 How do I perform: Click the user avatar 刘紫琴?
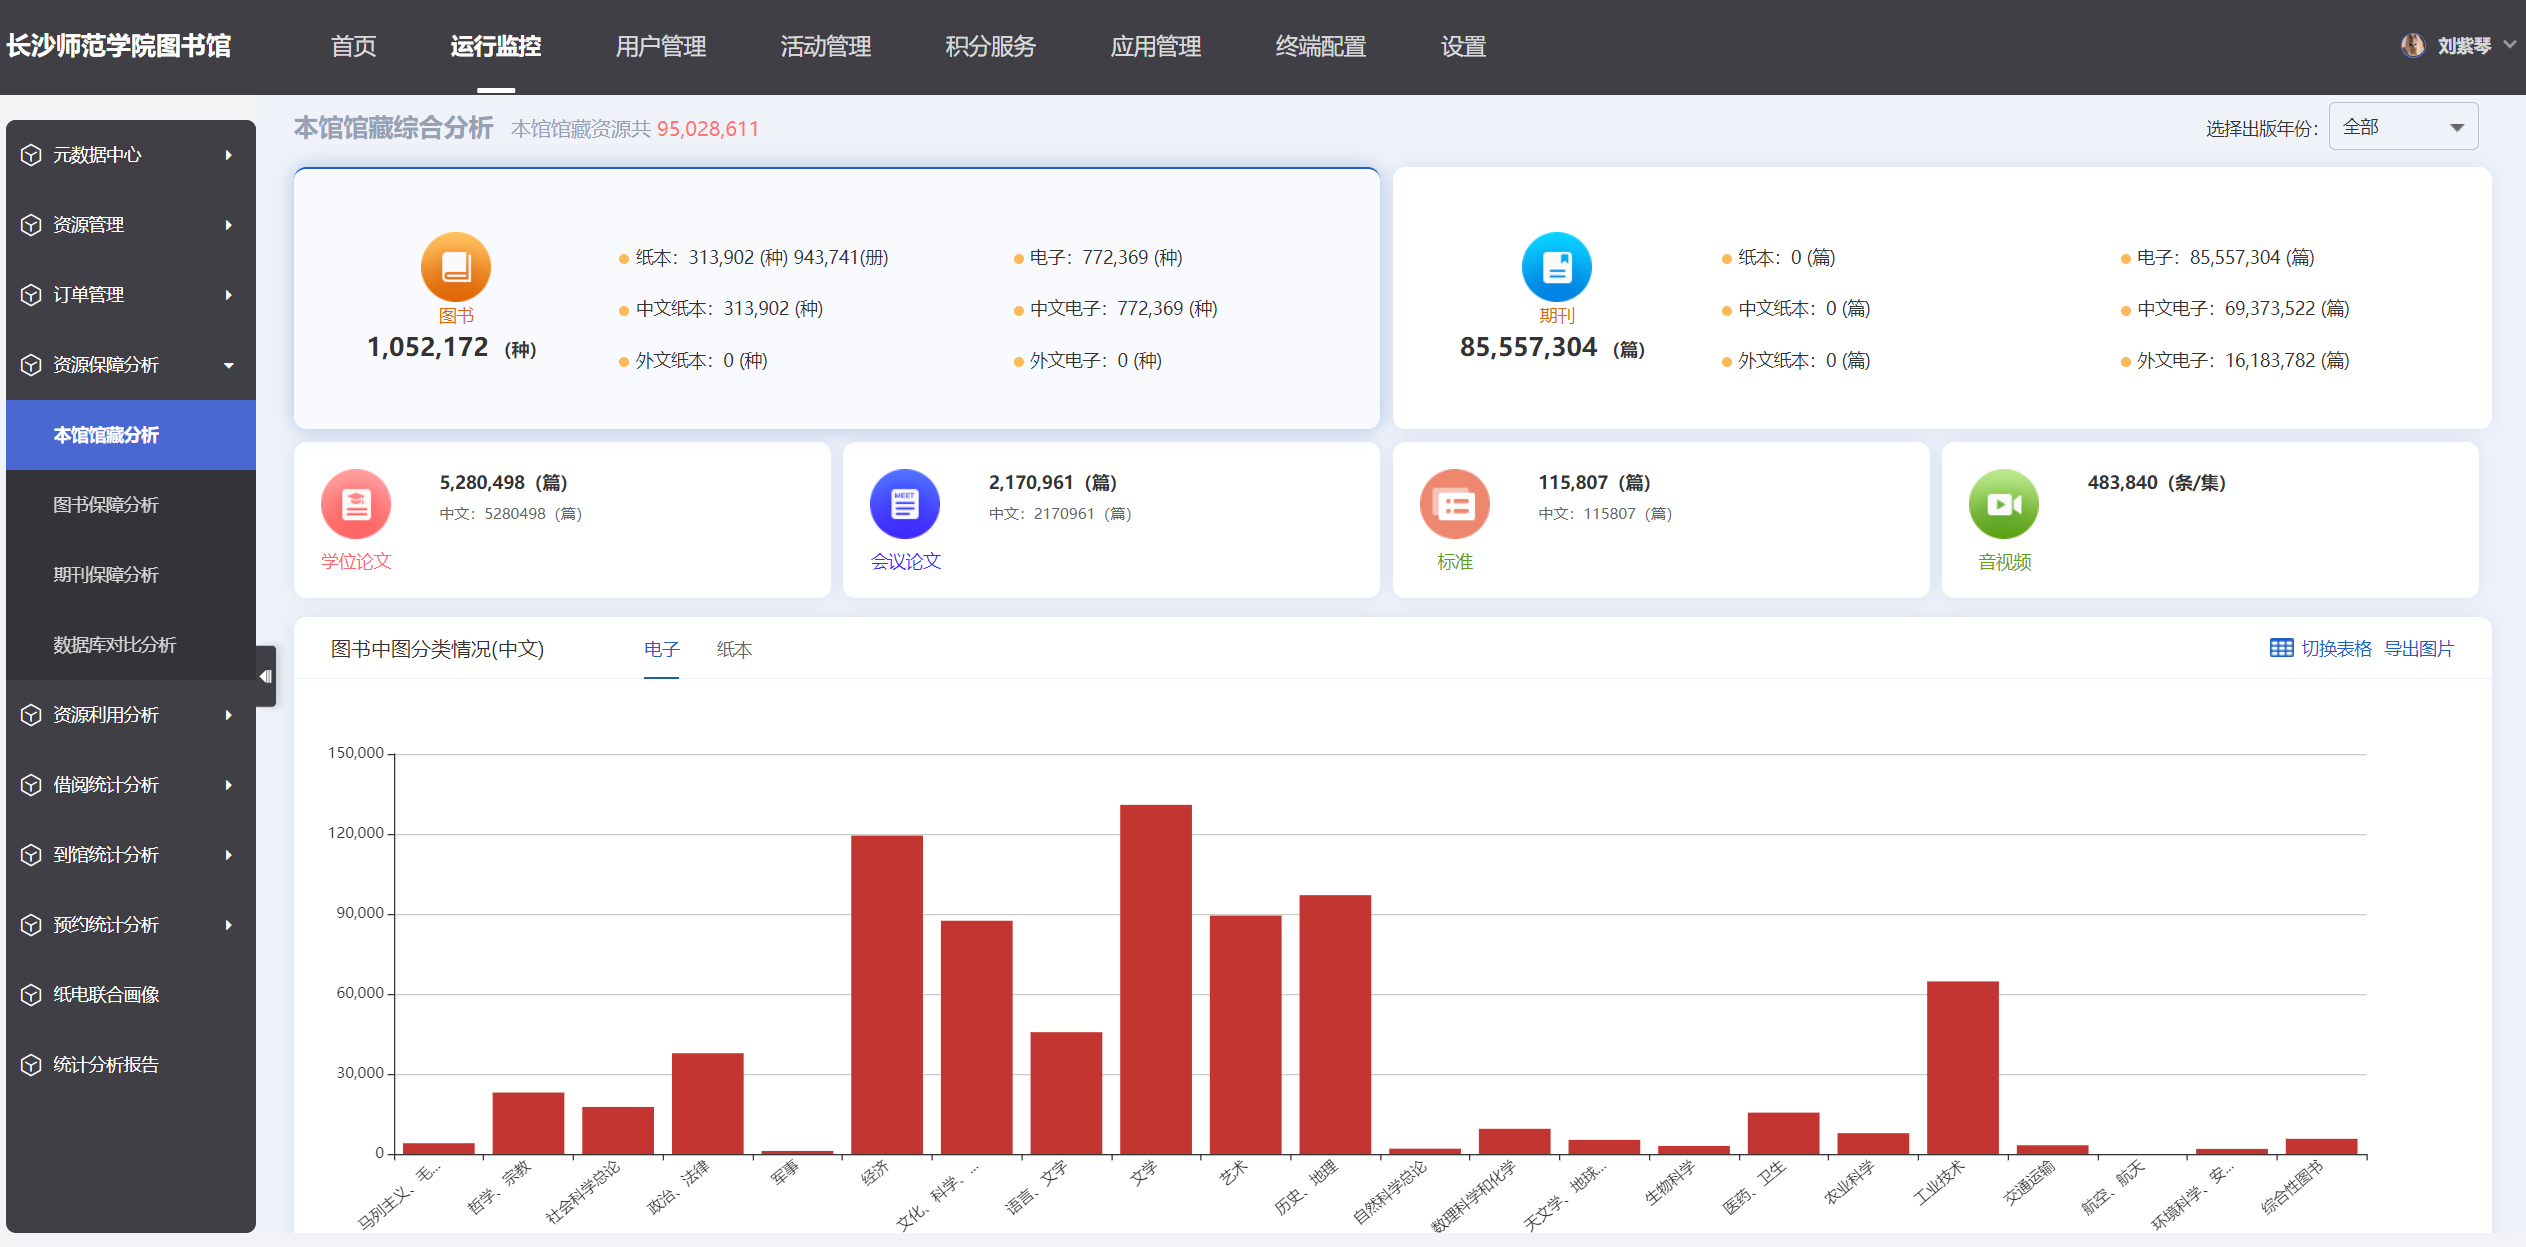tap(2412, 46)
